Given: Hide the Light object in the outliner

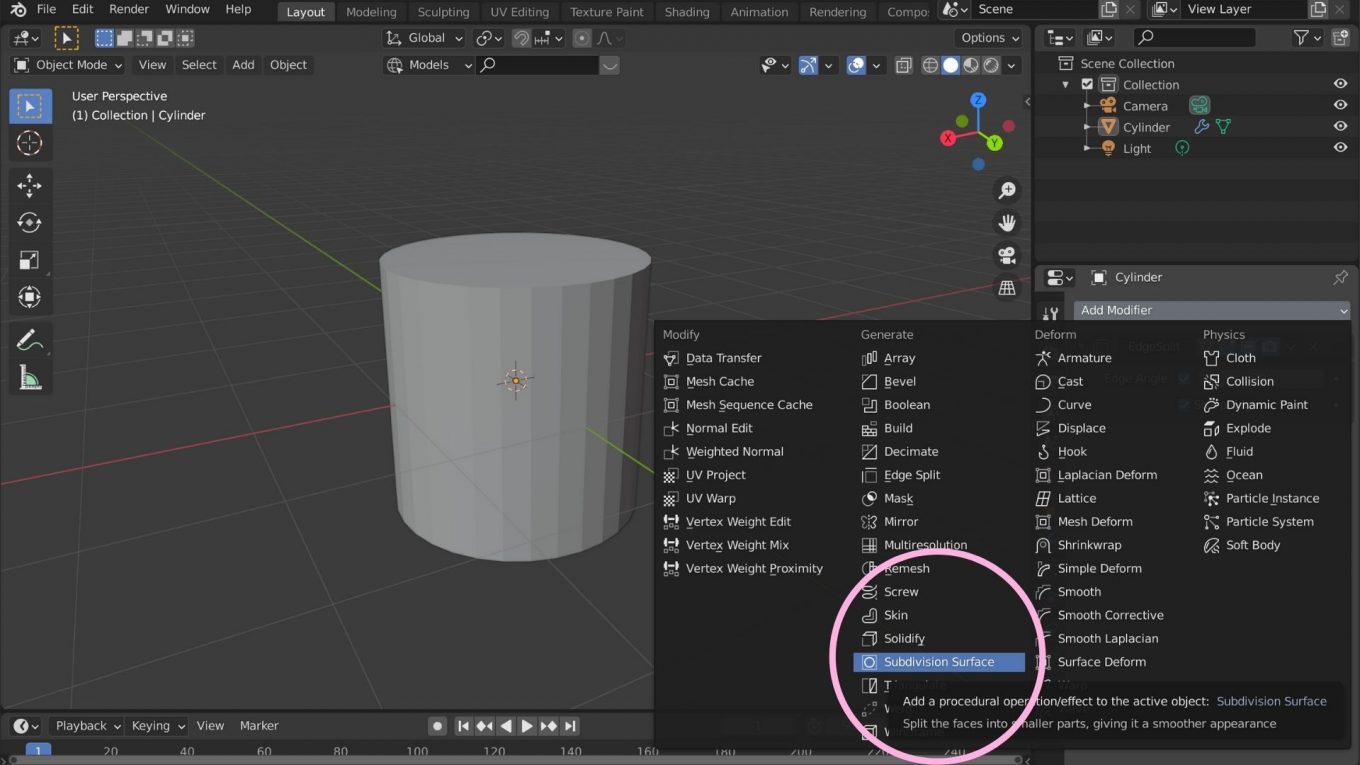Looking at the screenshot, I should coord(1341,147).
